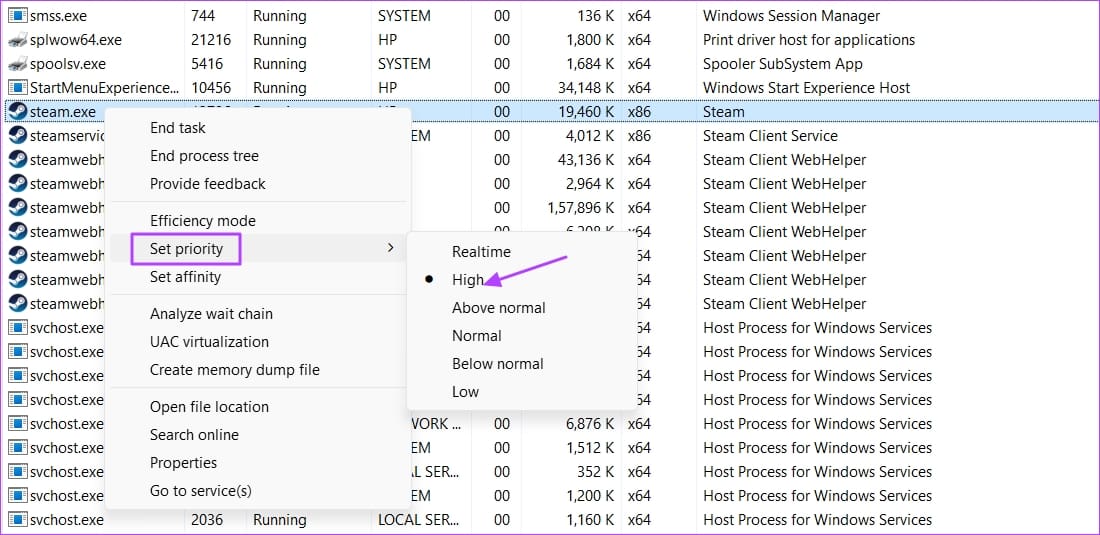Enable Efficiency mode for steam.exe

click(x=257, y=221)
